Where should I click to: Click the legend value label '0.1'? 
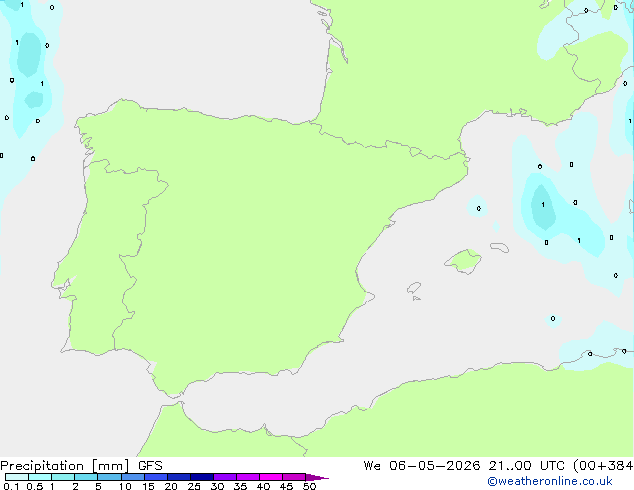[x=11, y=486]
